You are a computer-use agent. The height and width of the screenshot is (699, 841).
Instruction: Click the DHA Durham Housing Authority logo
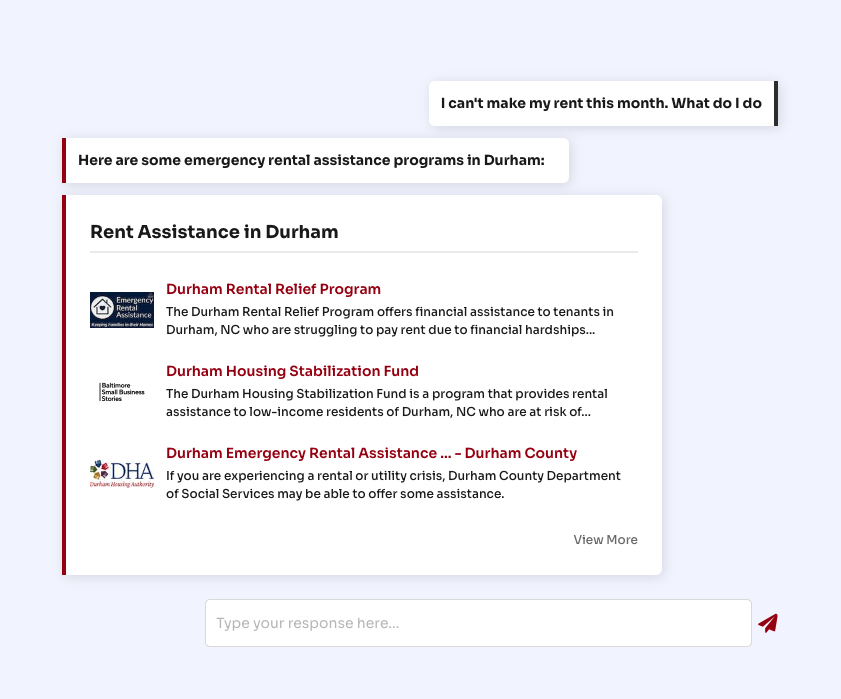122,474
